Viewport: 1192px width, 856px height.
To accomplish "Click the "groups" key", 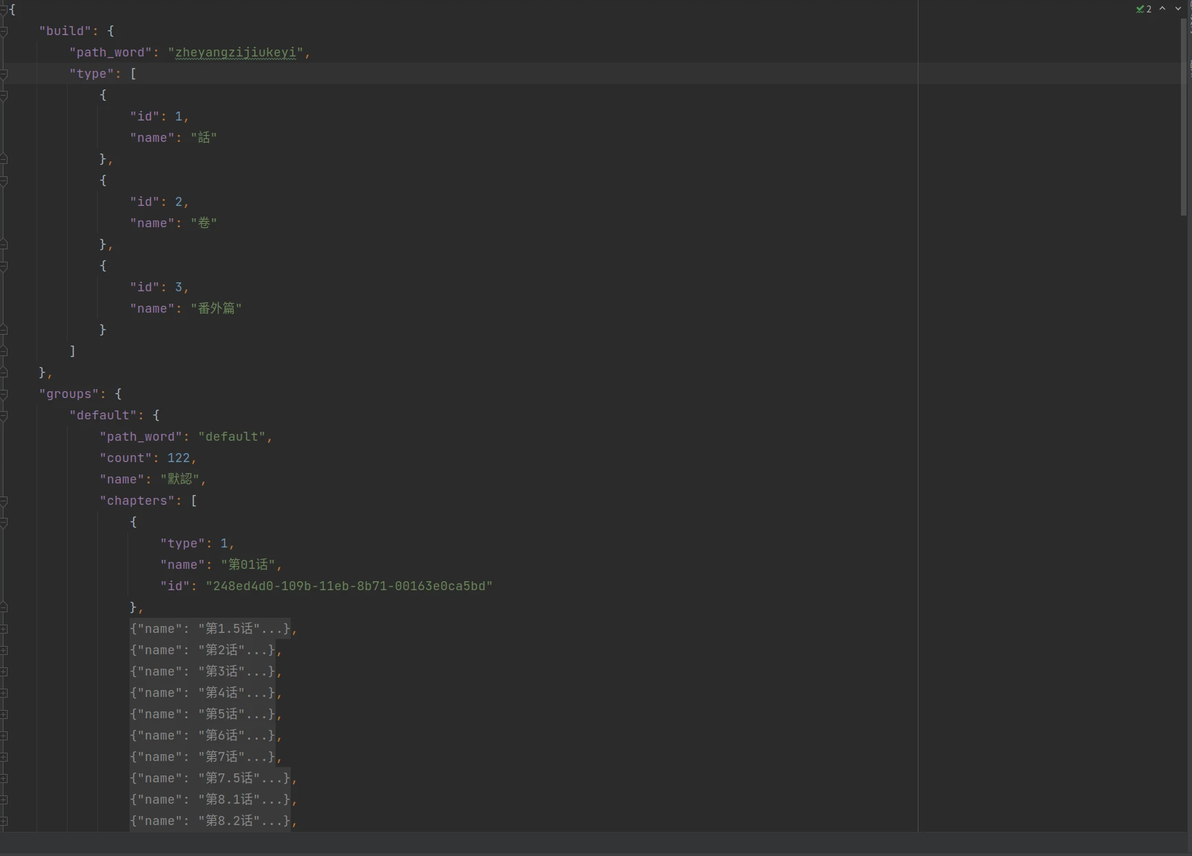I will tap(69, 394).
